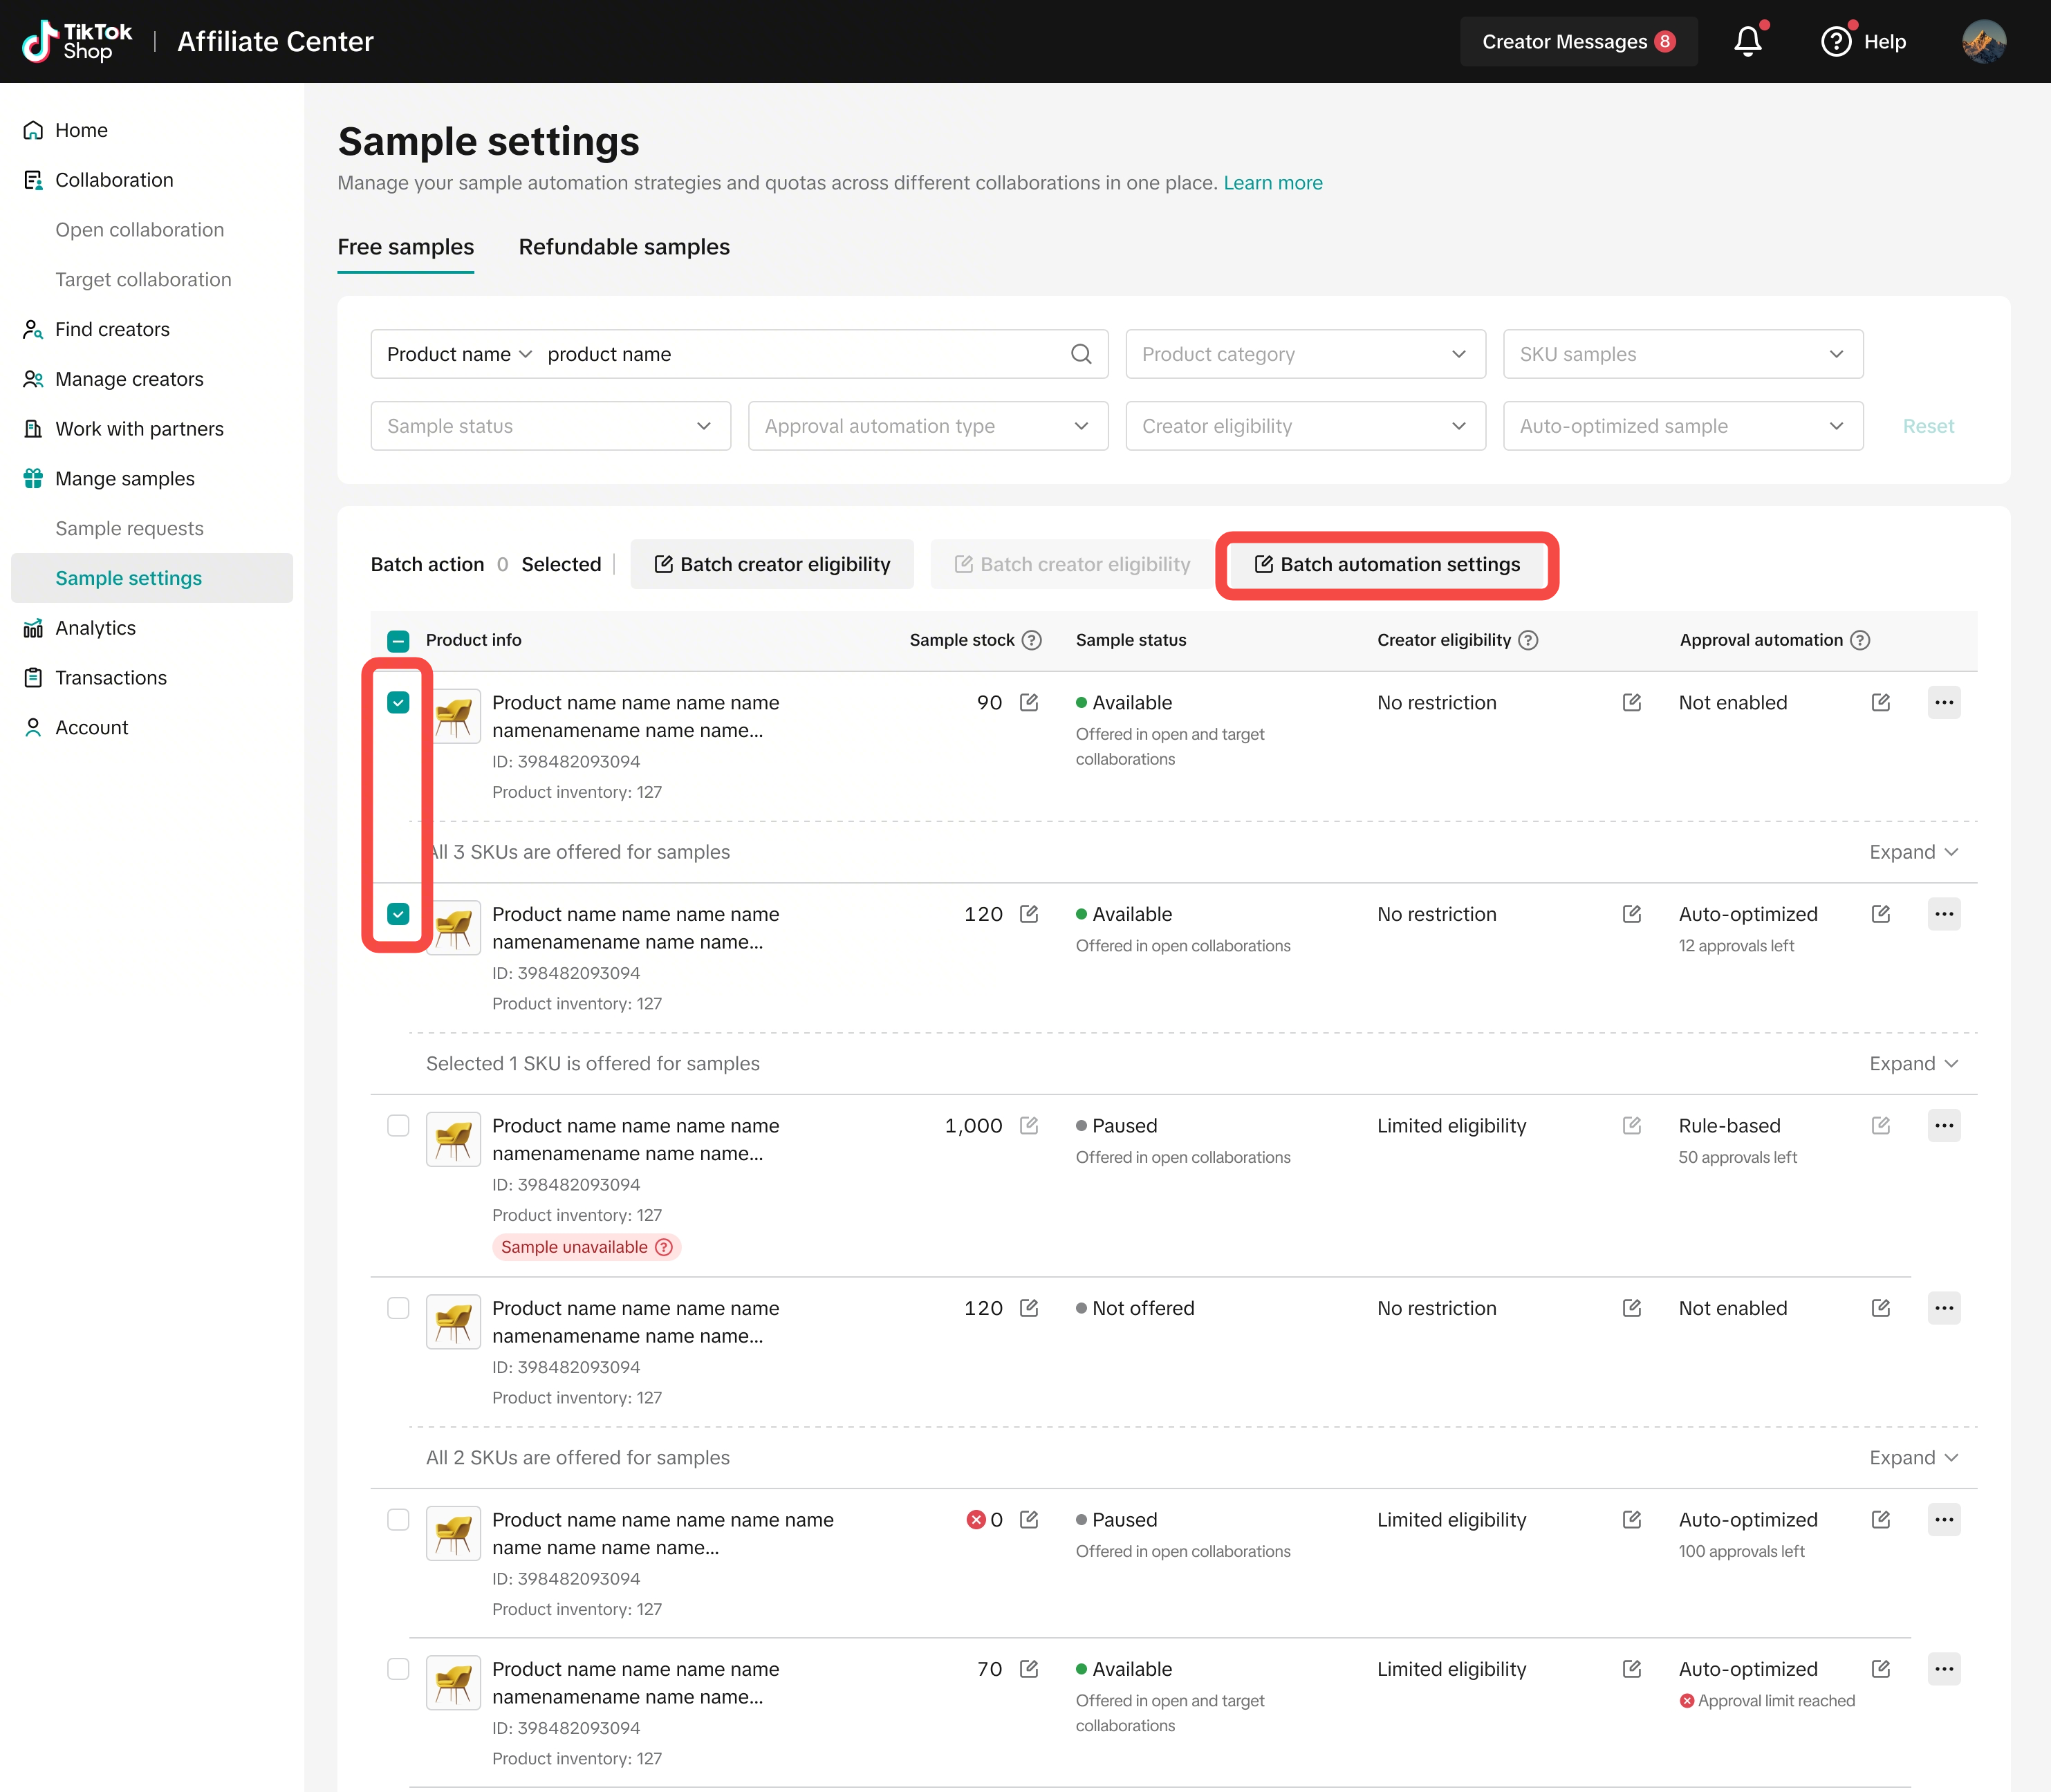
Task: Edit automation for the 12 approvals left row
Action: click(1881, 913)
